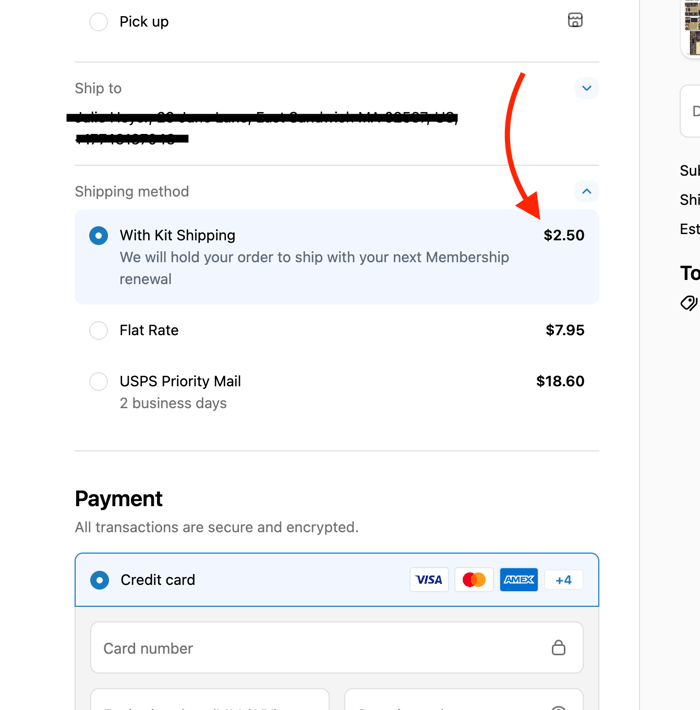Choose the Flat Rate shipping radio button
This screenshot has width=700, height=710.
click(x=98, y=330)
